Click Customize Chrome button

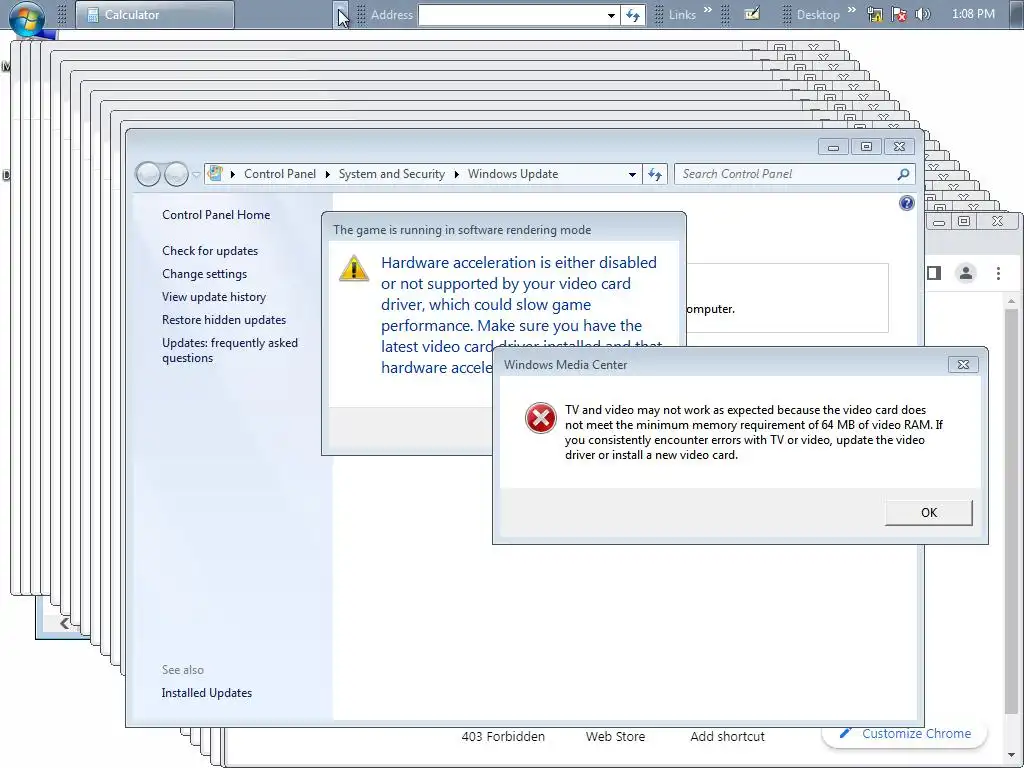[x=904, y=733]
